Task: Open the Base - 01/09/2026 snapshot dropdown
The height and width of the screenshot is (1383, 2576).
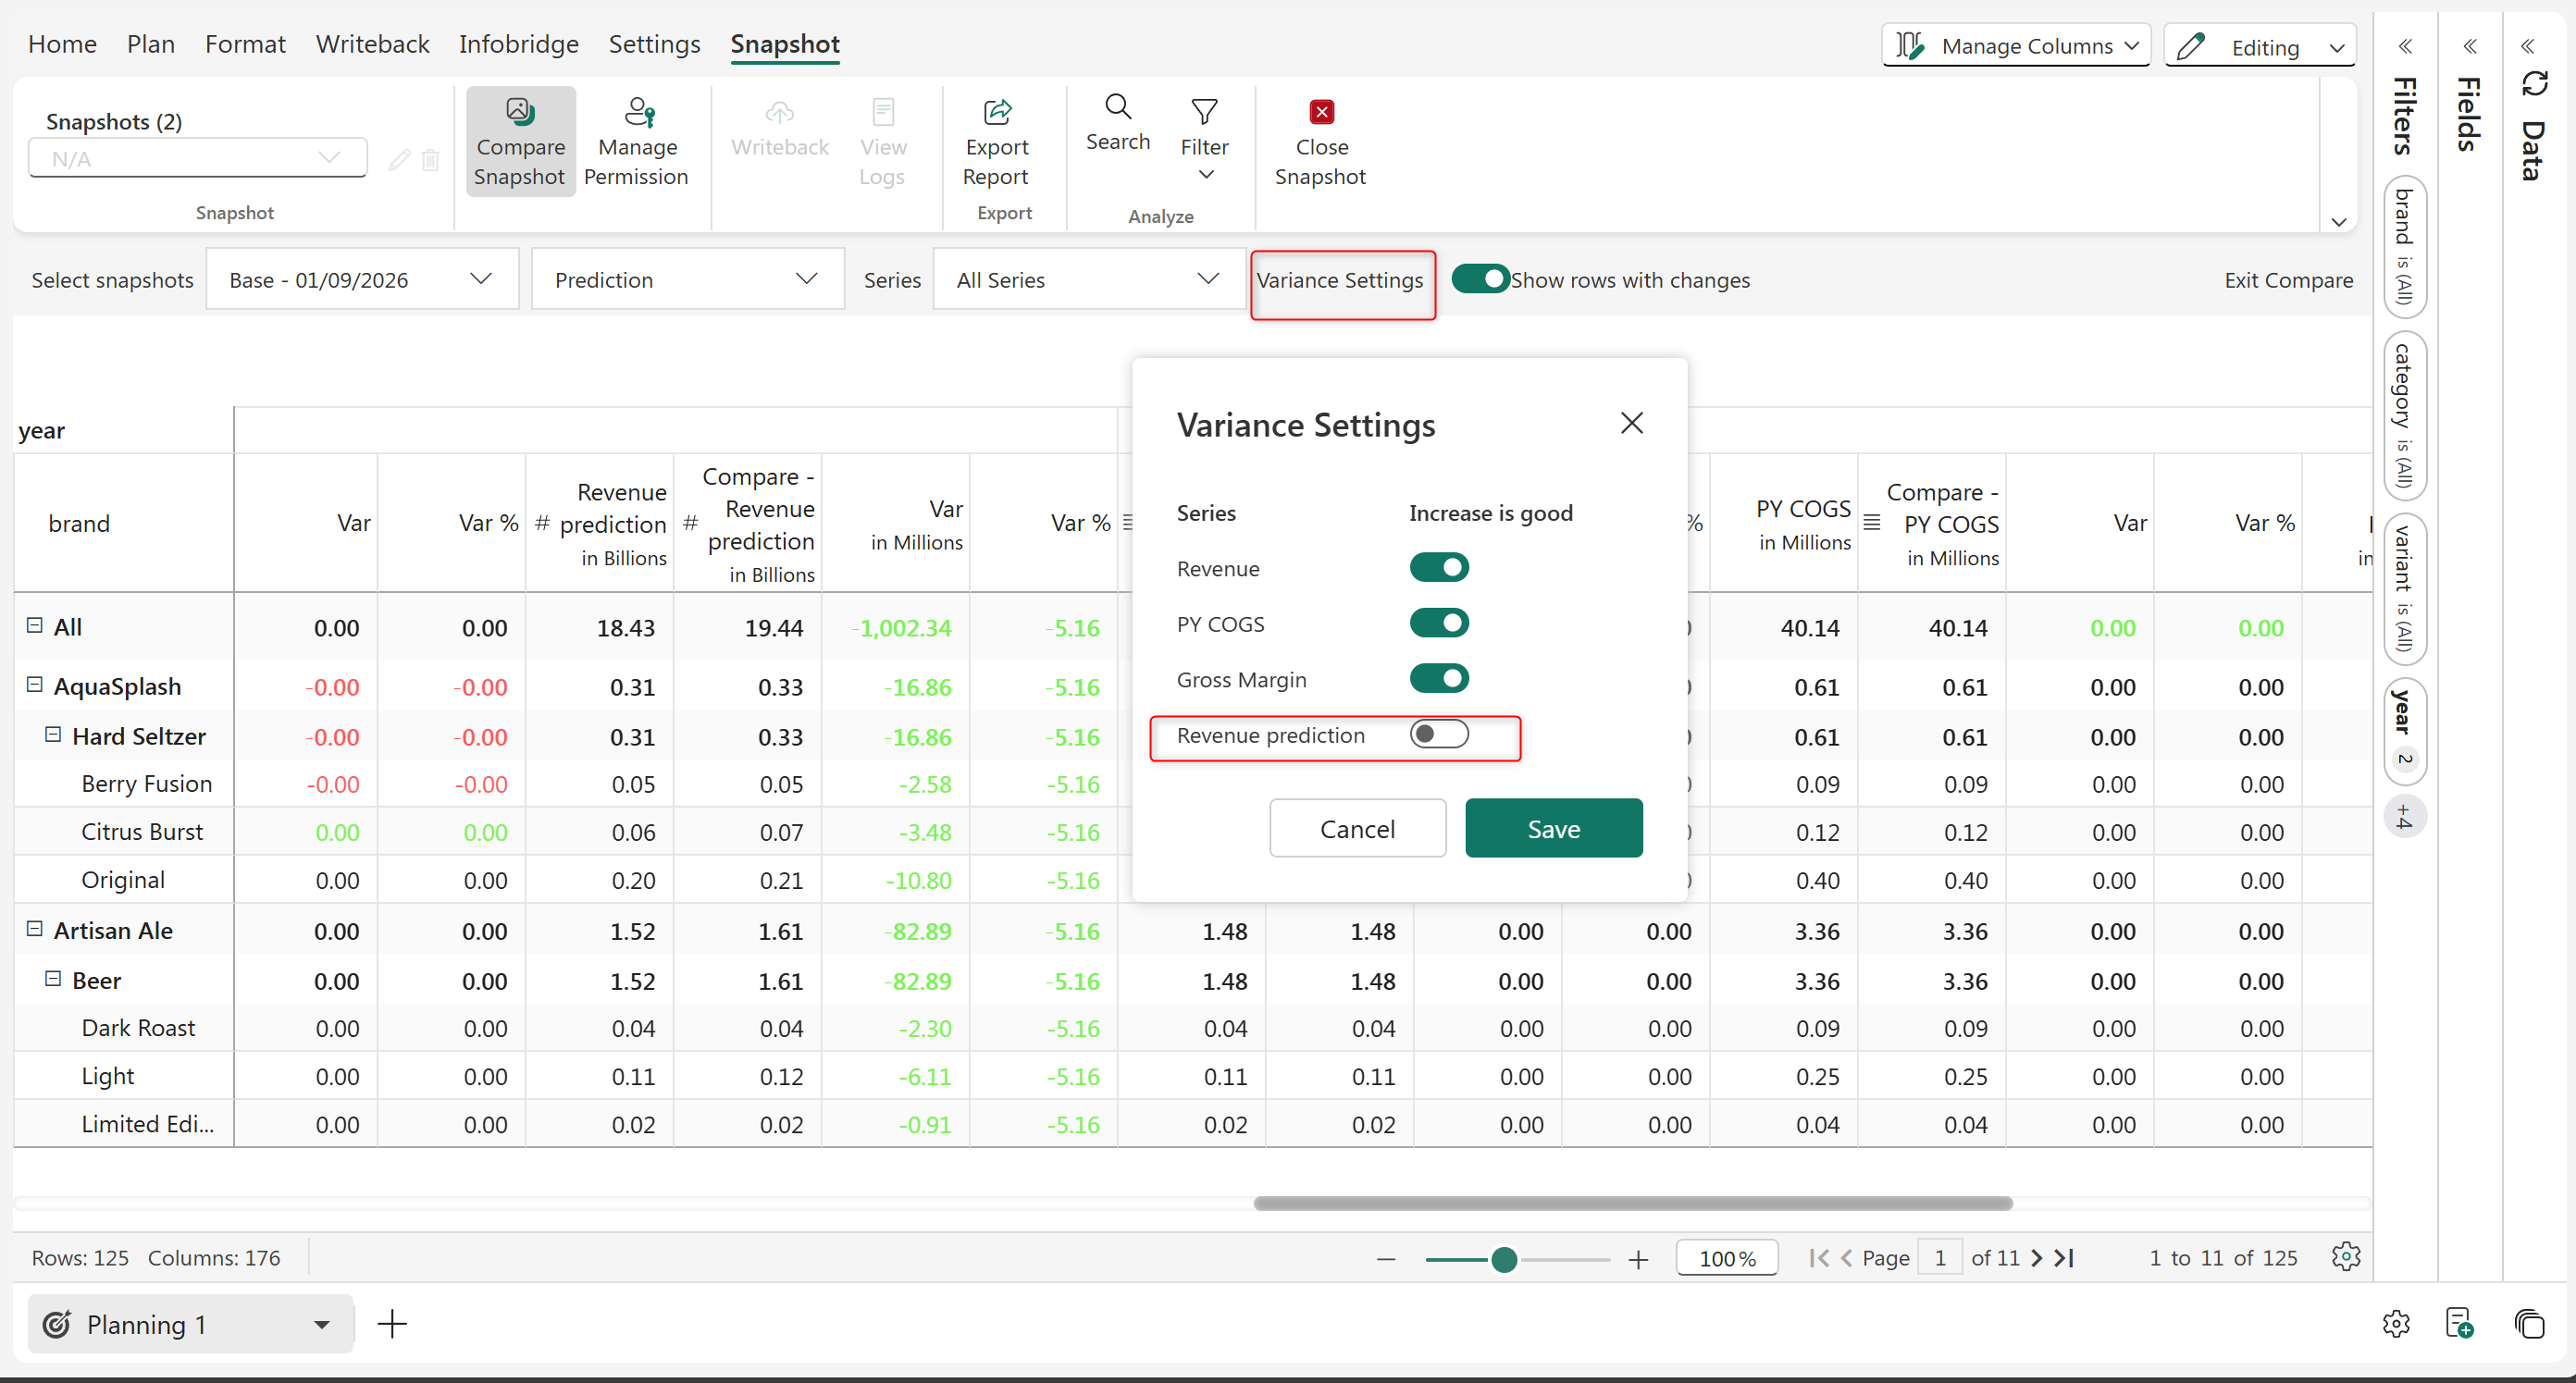Action: [x=362, y=280]
